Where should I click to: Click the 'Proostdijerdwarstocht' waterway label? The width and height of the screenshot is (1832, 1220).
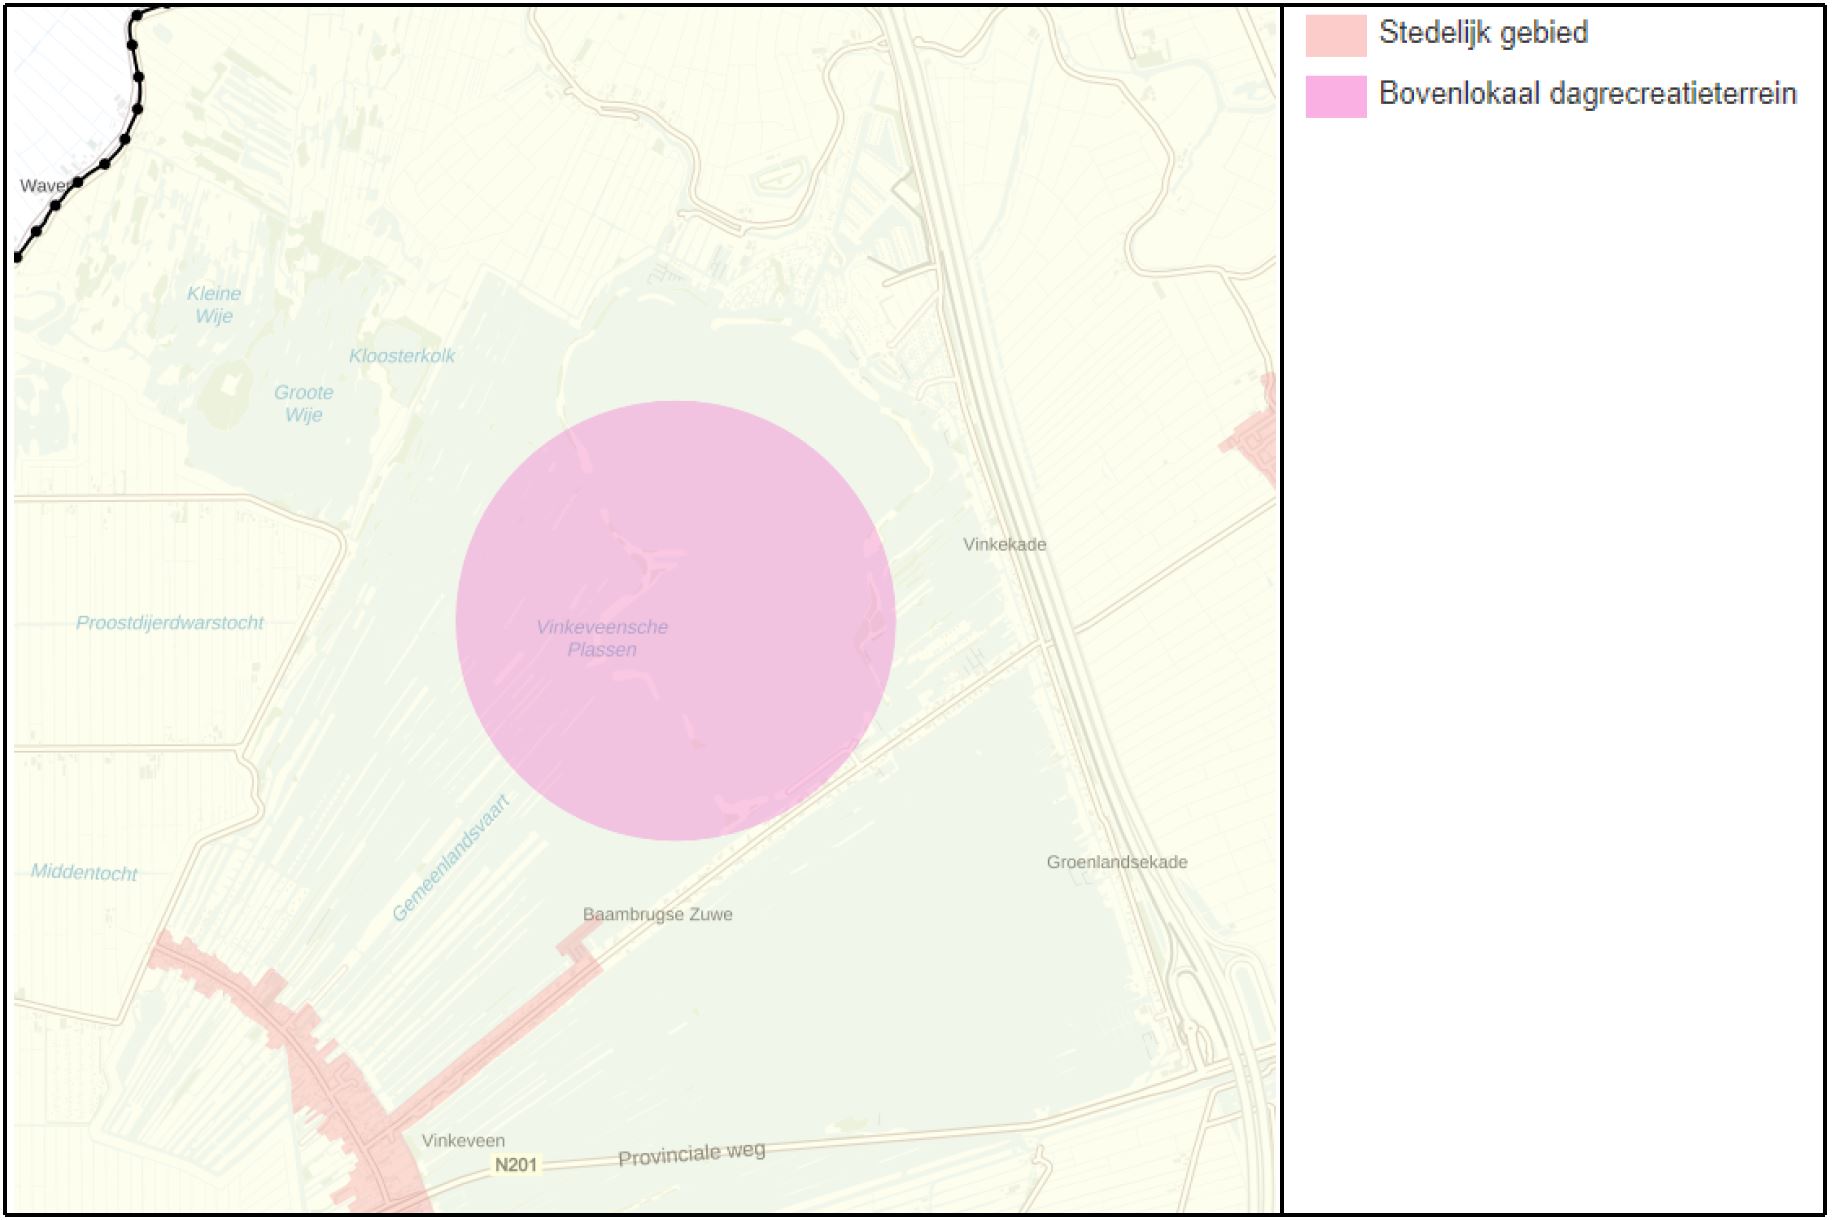point(170,622)
